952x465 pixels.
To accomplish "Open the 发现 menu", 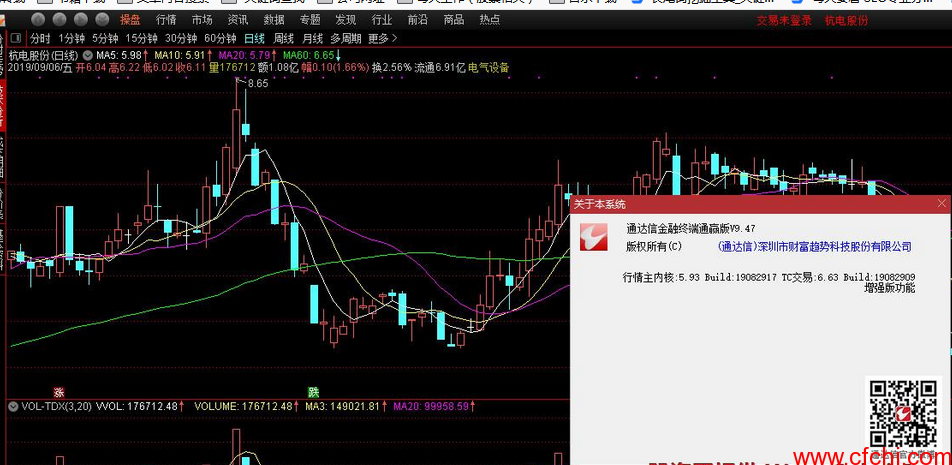I will 345,19.
